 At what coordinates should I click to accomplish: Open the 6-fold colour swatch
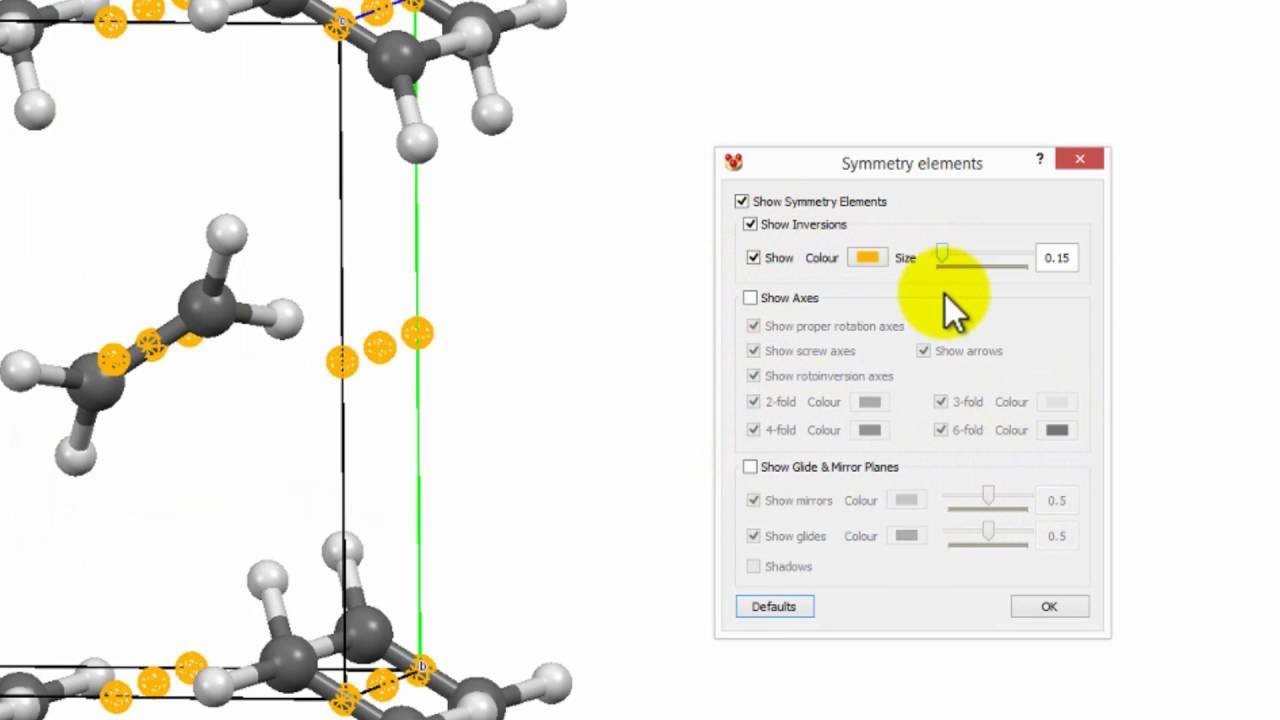coord(1057,430)
